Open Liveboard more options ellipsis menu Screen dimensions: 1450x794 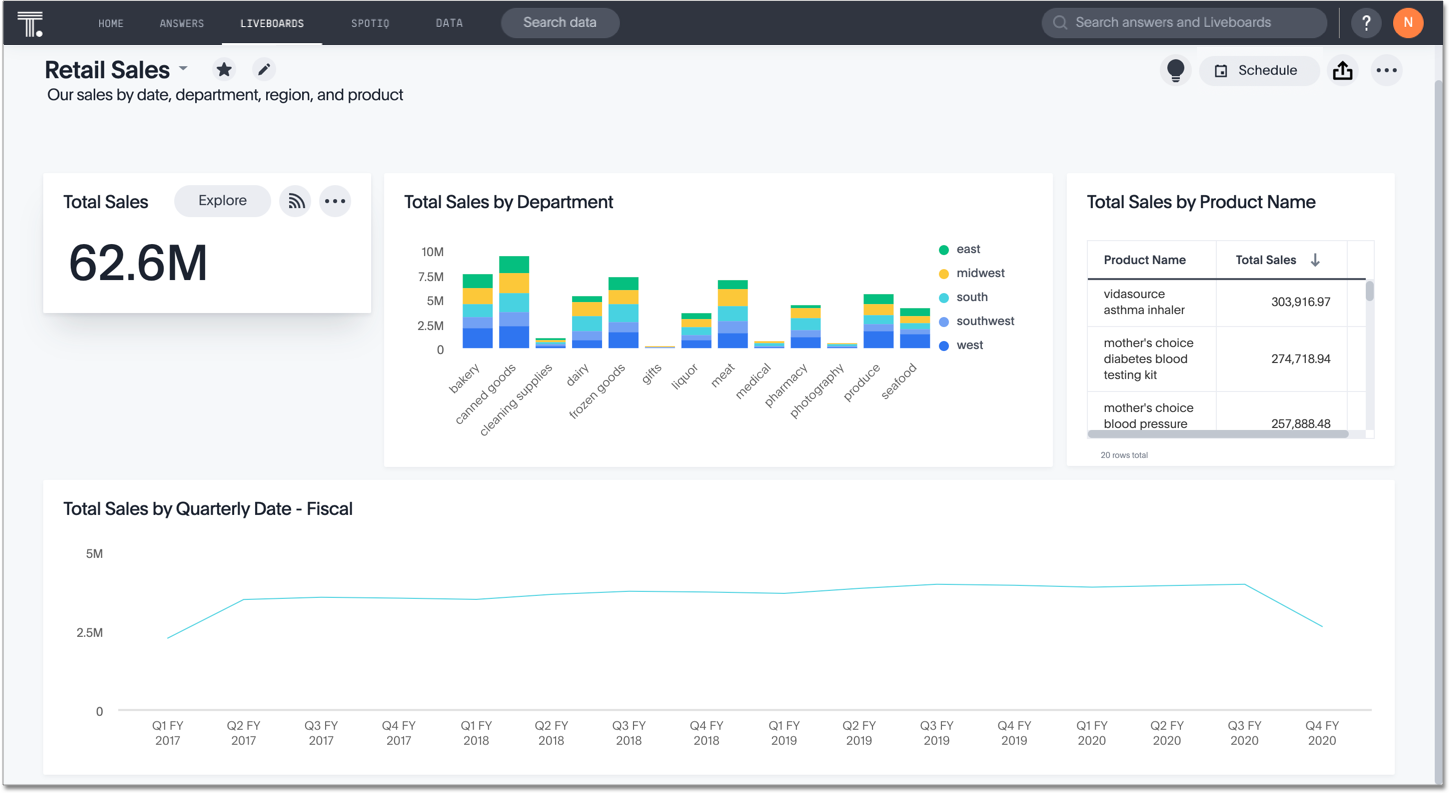point(1386,70)
